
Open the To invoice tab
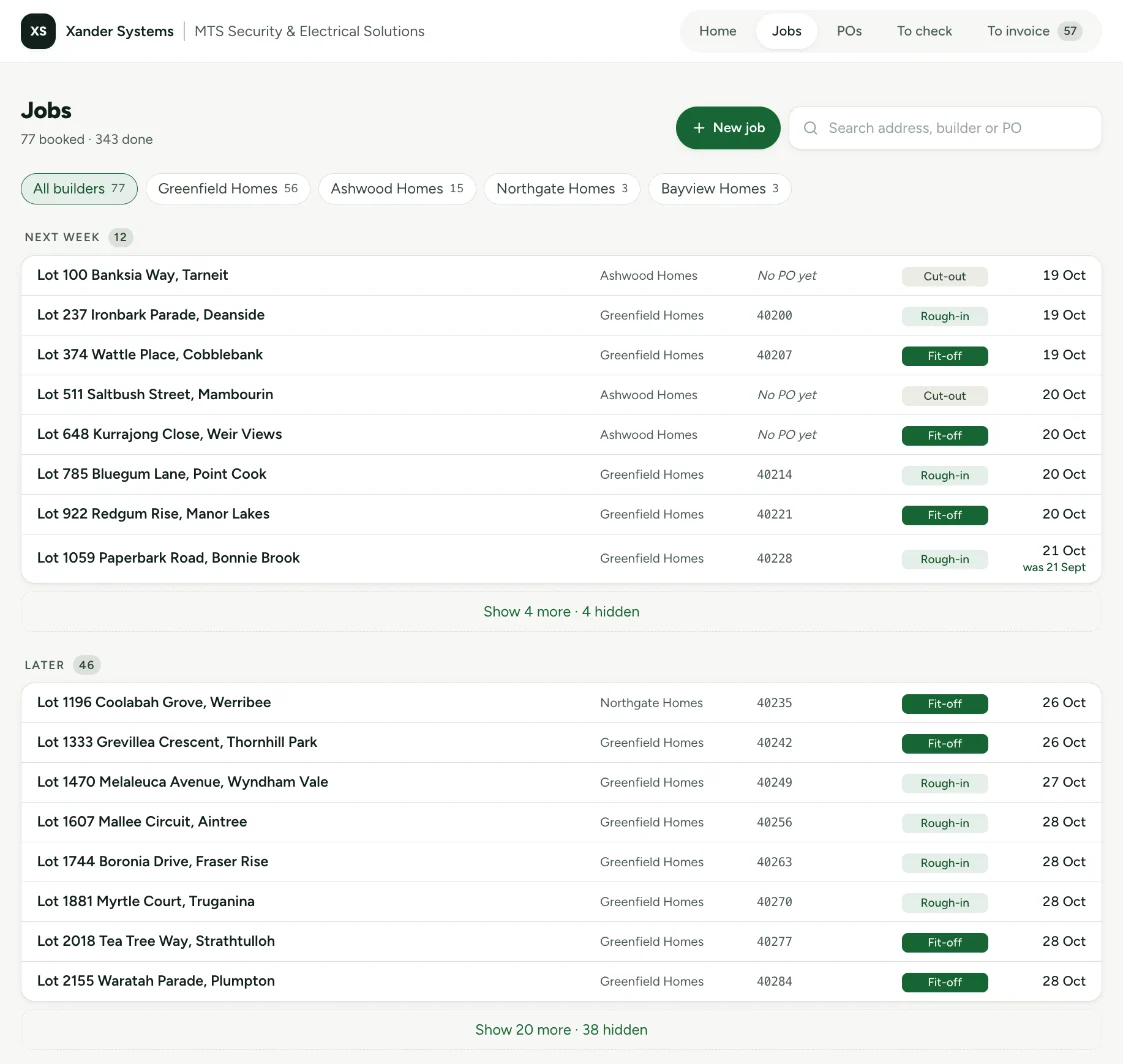(x=1034, y=32)
